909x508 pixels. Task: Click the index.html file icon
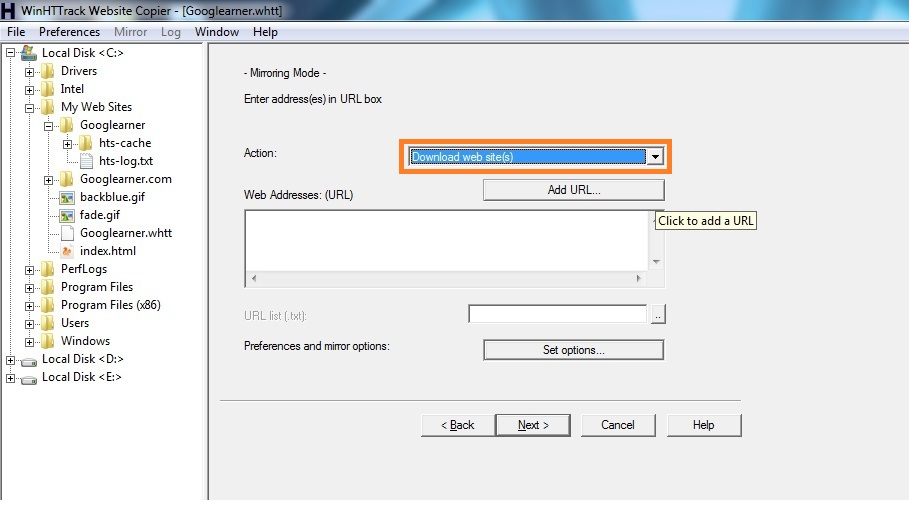(67, 251)
